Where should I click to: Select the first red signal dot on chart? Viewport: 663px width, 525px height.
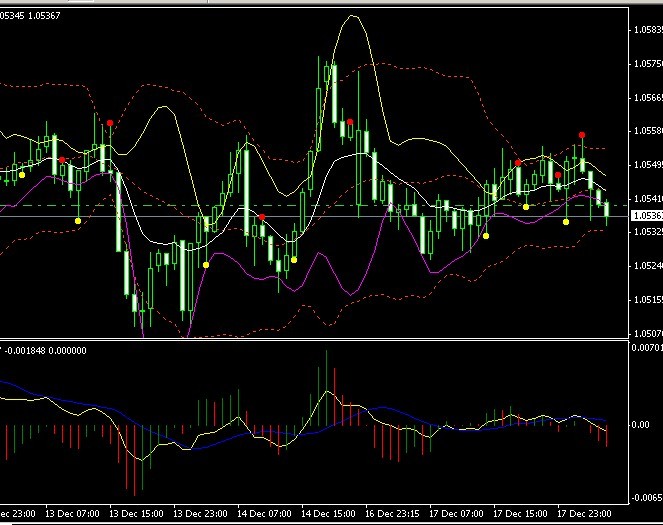(62, 160)
